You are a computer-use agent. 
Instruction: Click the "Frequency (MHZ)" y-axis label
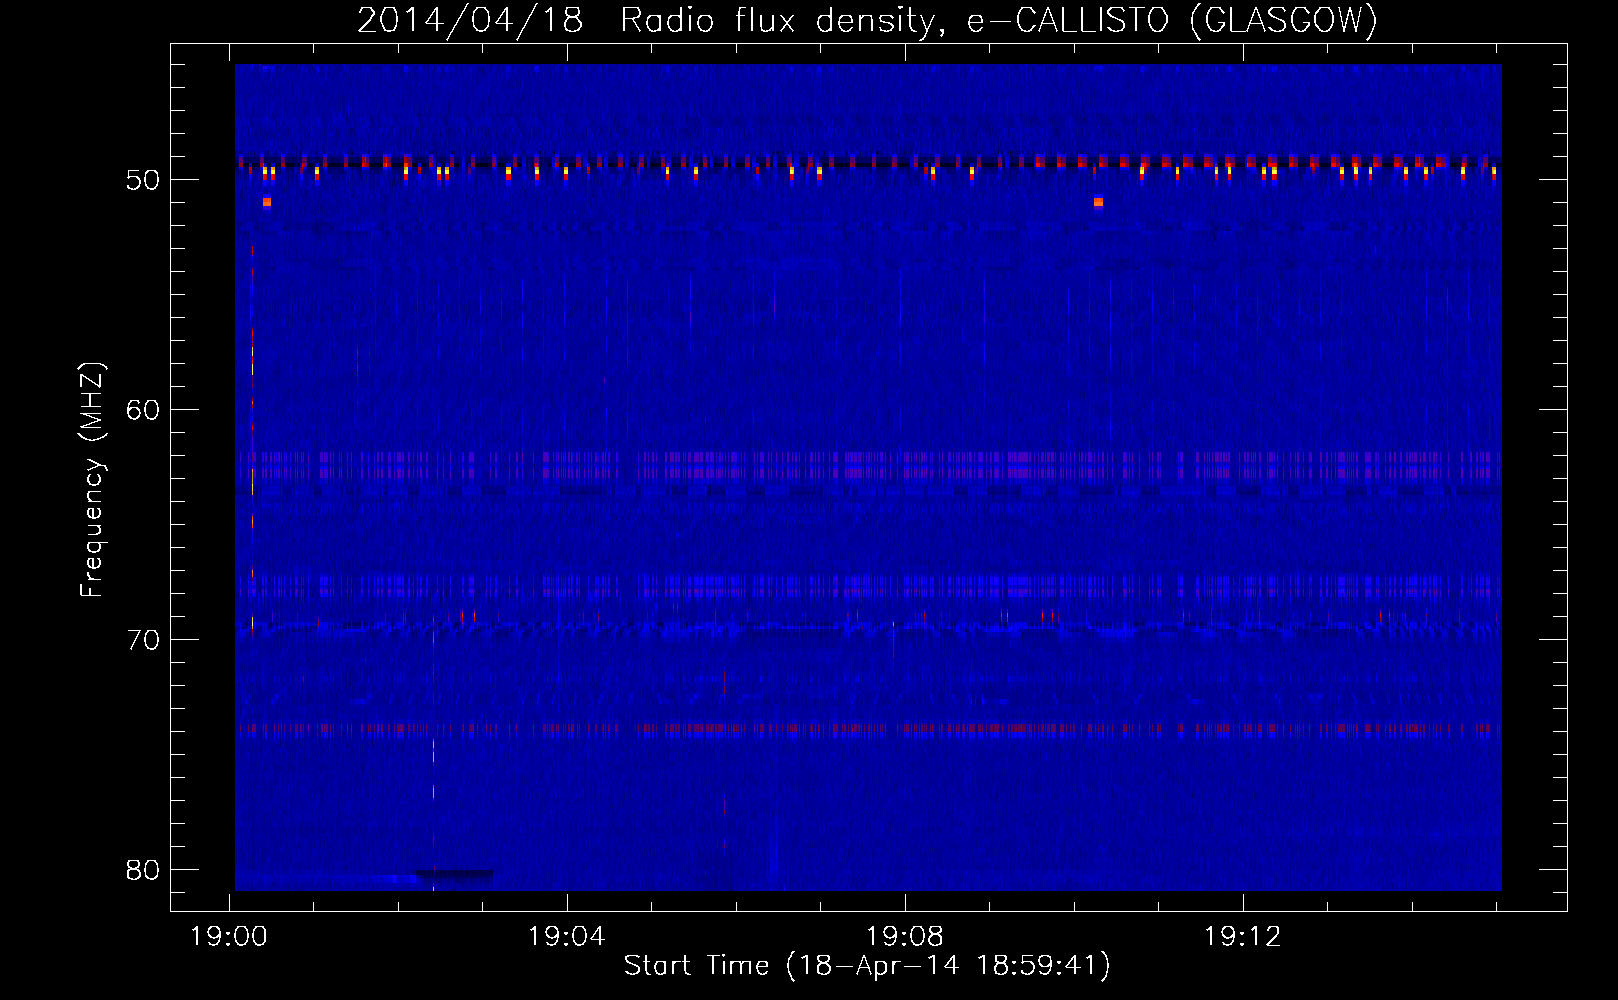point(92,480)
